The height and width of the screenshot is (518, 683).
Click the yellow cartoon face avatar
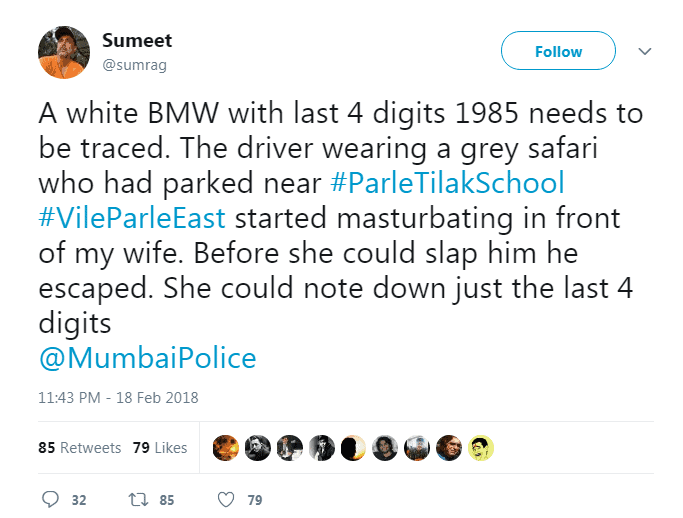481,448
